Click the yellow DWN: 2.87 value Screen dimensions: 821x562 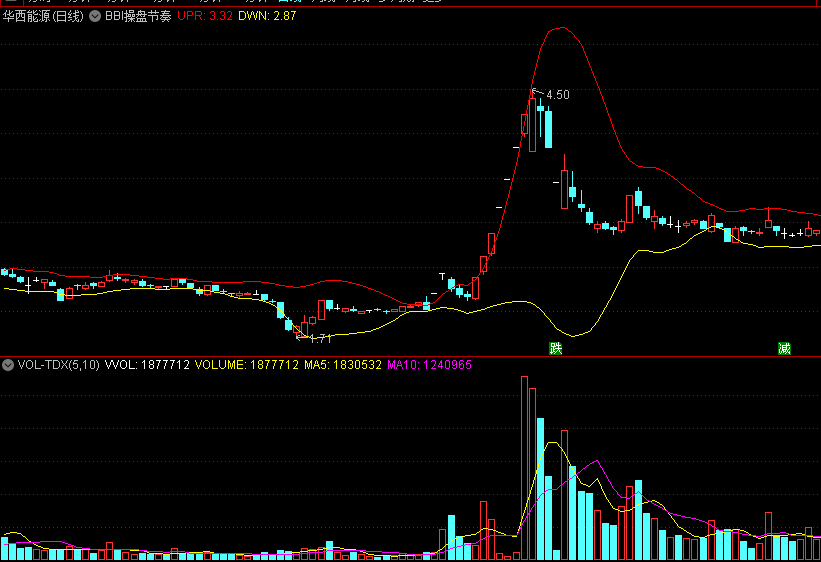(x=267, y=16)
